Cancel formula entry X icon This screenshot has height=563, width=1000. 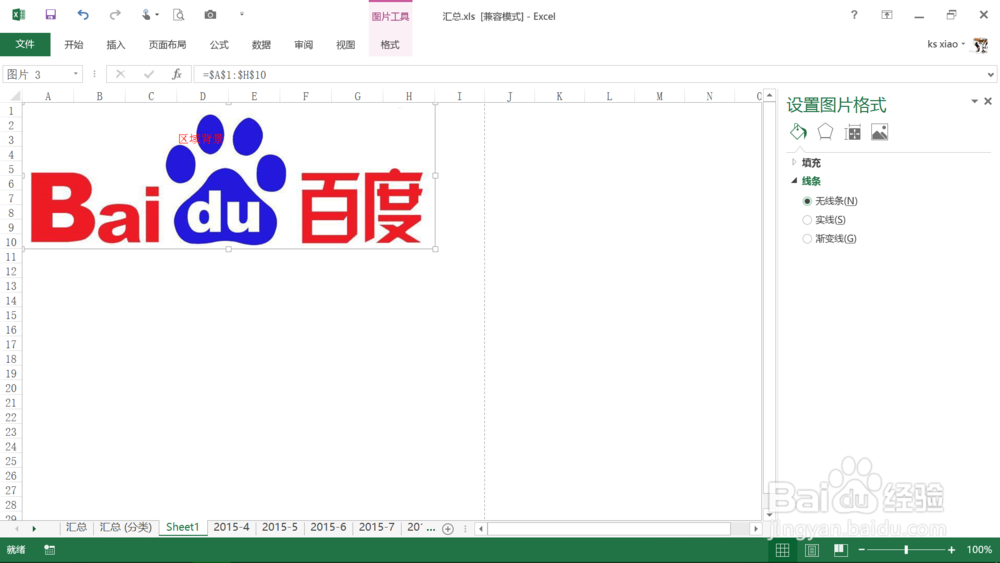click(x=120, y=75)
